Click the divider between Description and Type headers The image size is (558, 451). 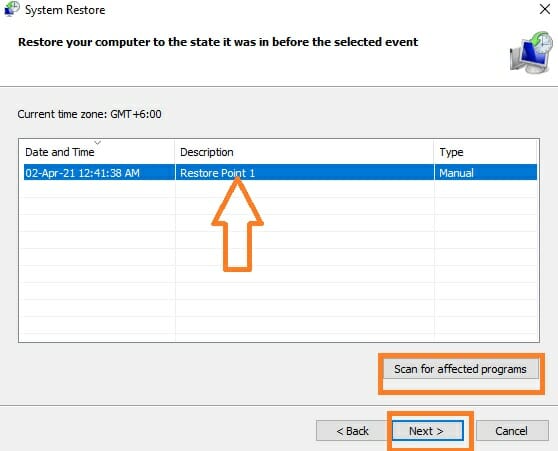[x=434, y=152]
